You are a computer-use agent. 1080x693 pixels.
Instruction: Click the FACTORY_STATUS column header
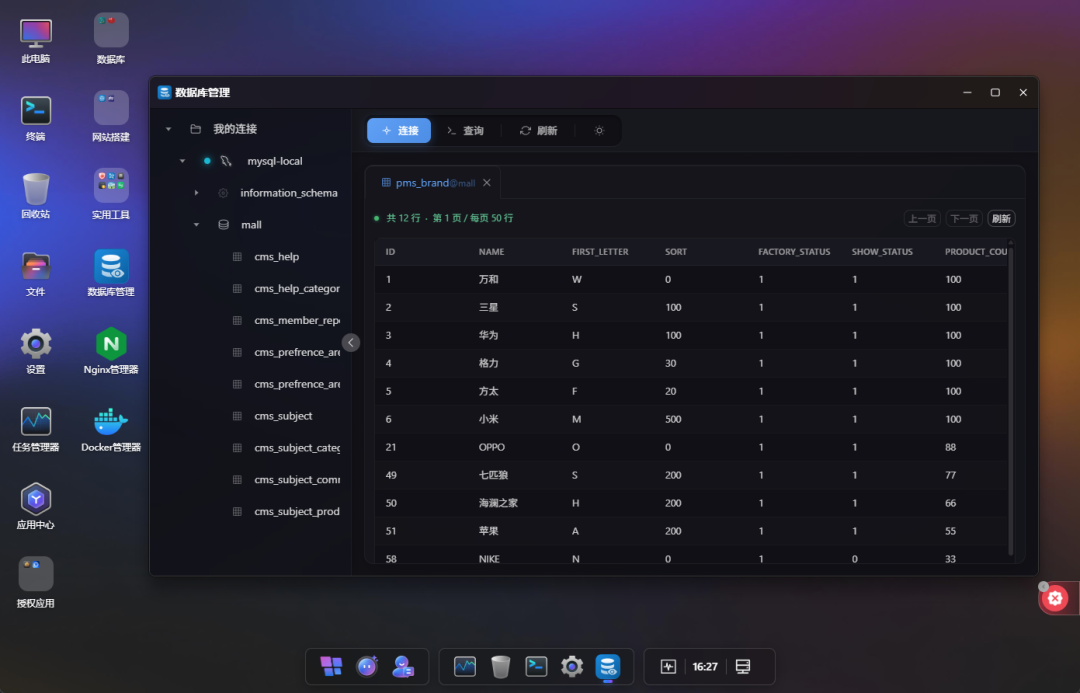(x=794, y=251)
